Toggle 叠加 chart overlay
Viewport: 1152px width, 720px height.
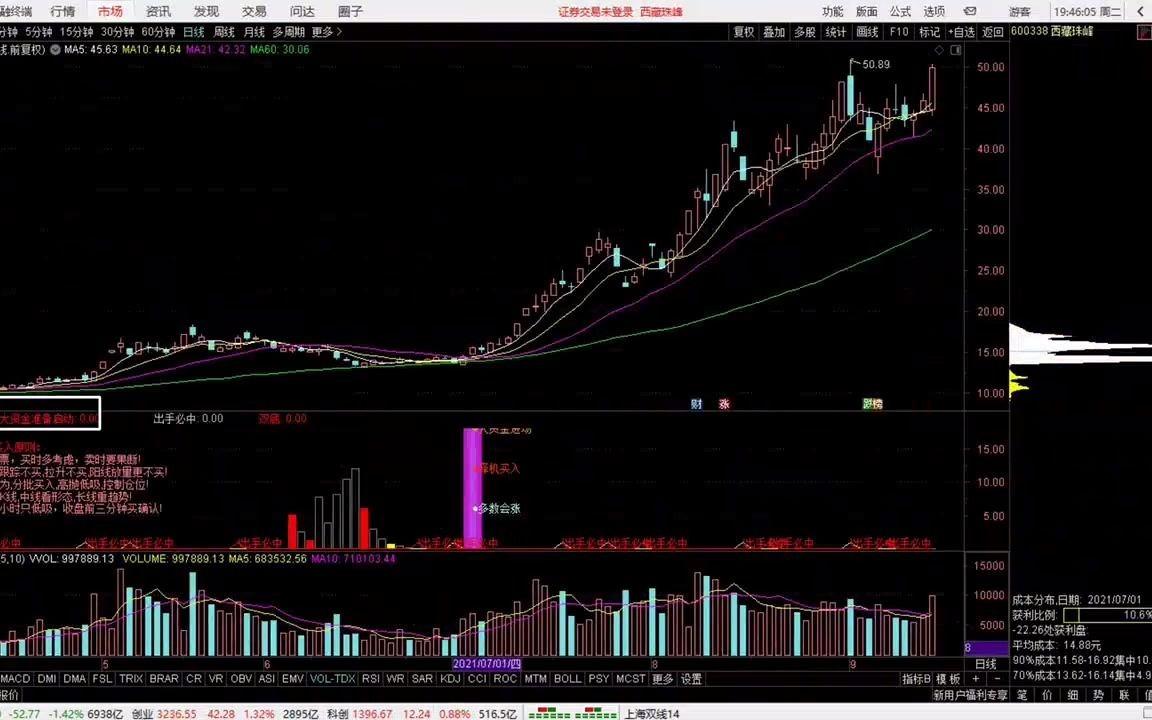pyautogui.click(x=774, y=31)
